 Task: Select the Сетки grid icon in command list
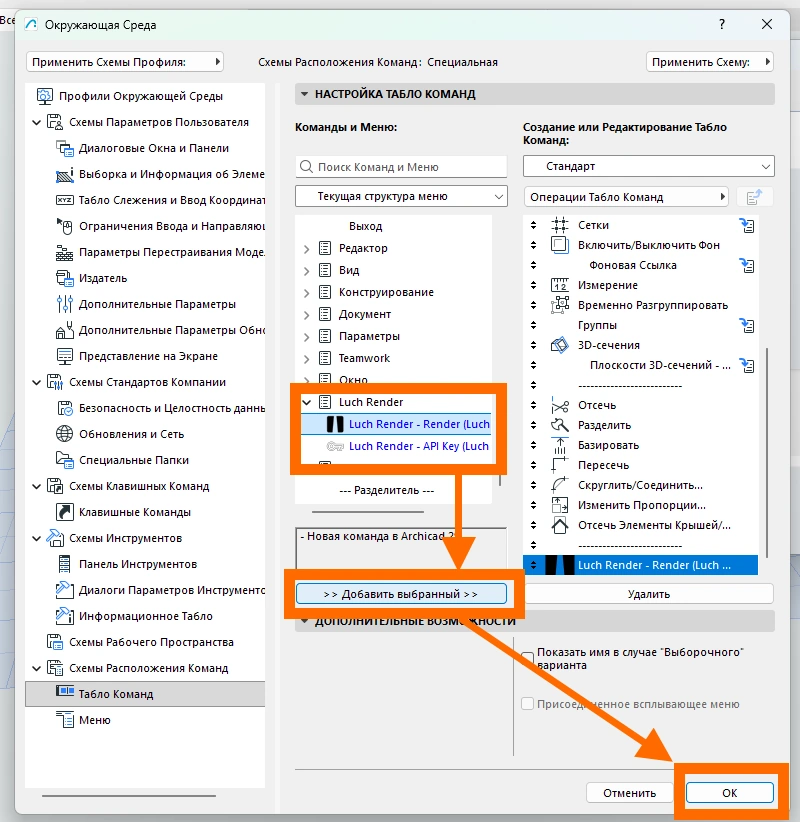click(559, 225)
